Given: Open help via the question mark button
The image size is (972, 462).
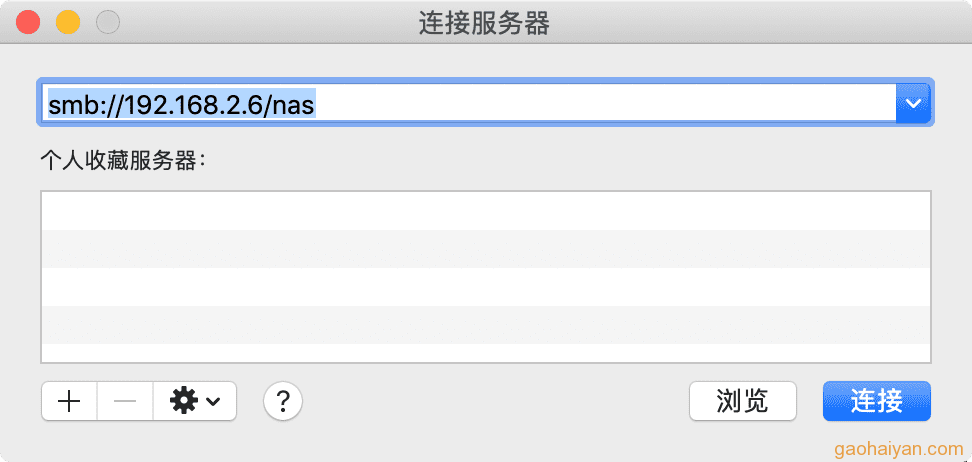Looking at the screenshot, I should pyautogui.click(x=283, y=401).
